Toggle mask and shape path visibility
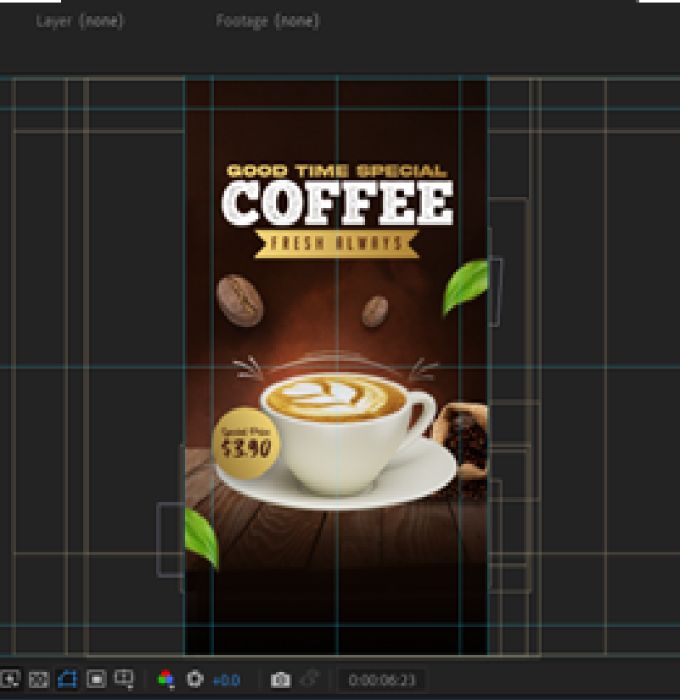The image size is (680, 700). click(67, 679)
